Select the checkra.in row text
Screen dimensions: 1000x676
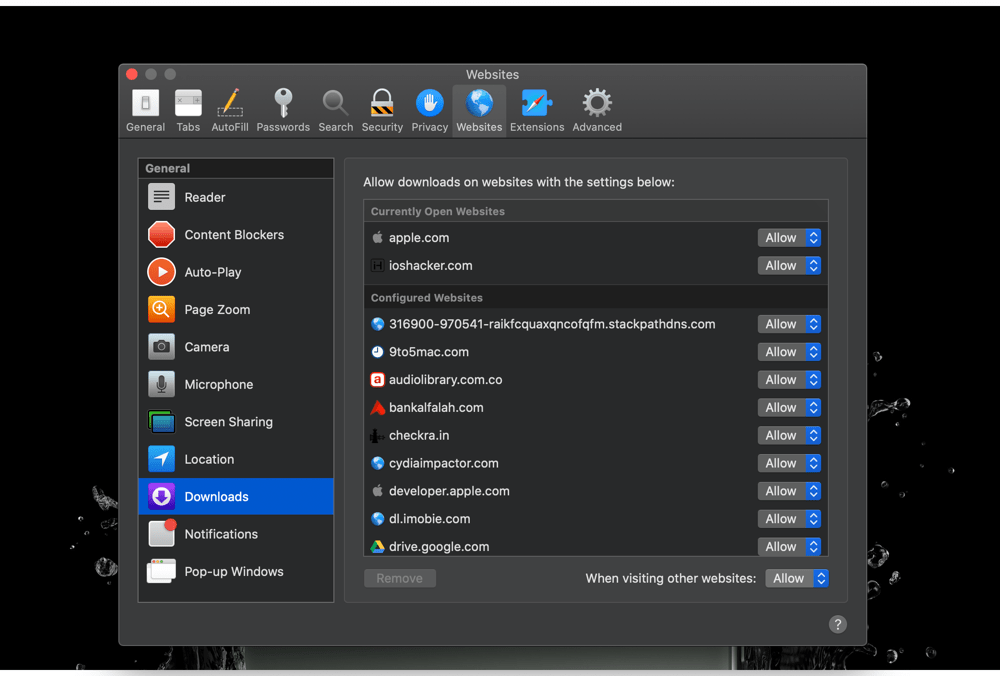[419, 436]
